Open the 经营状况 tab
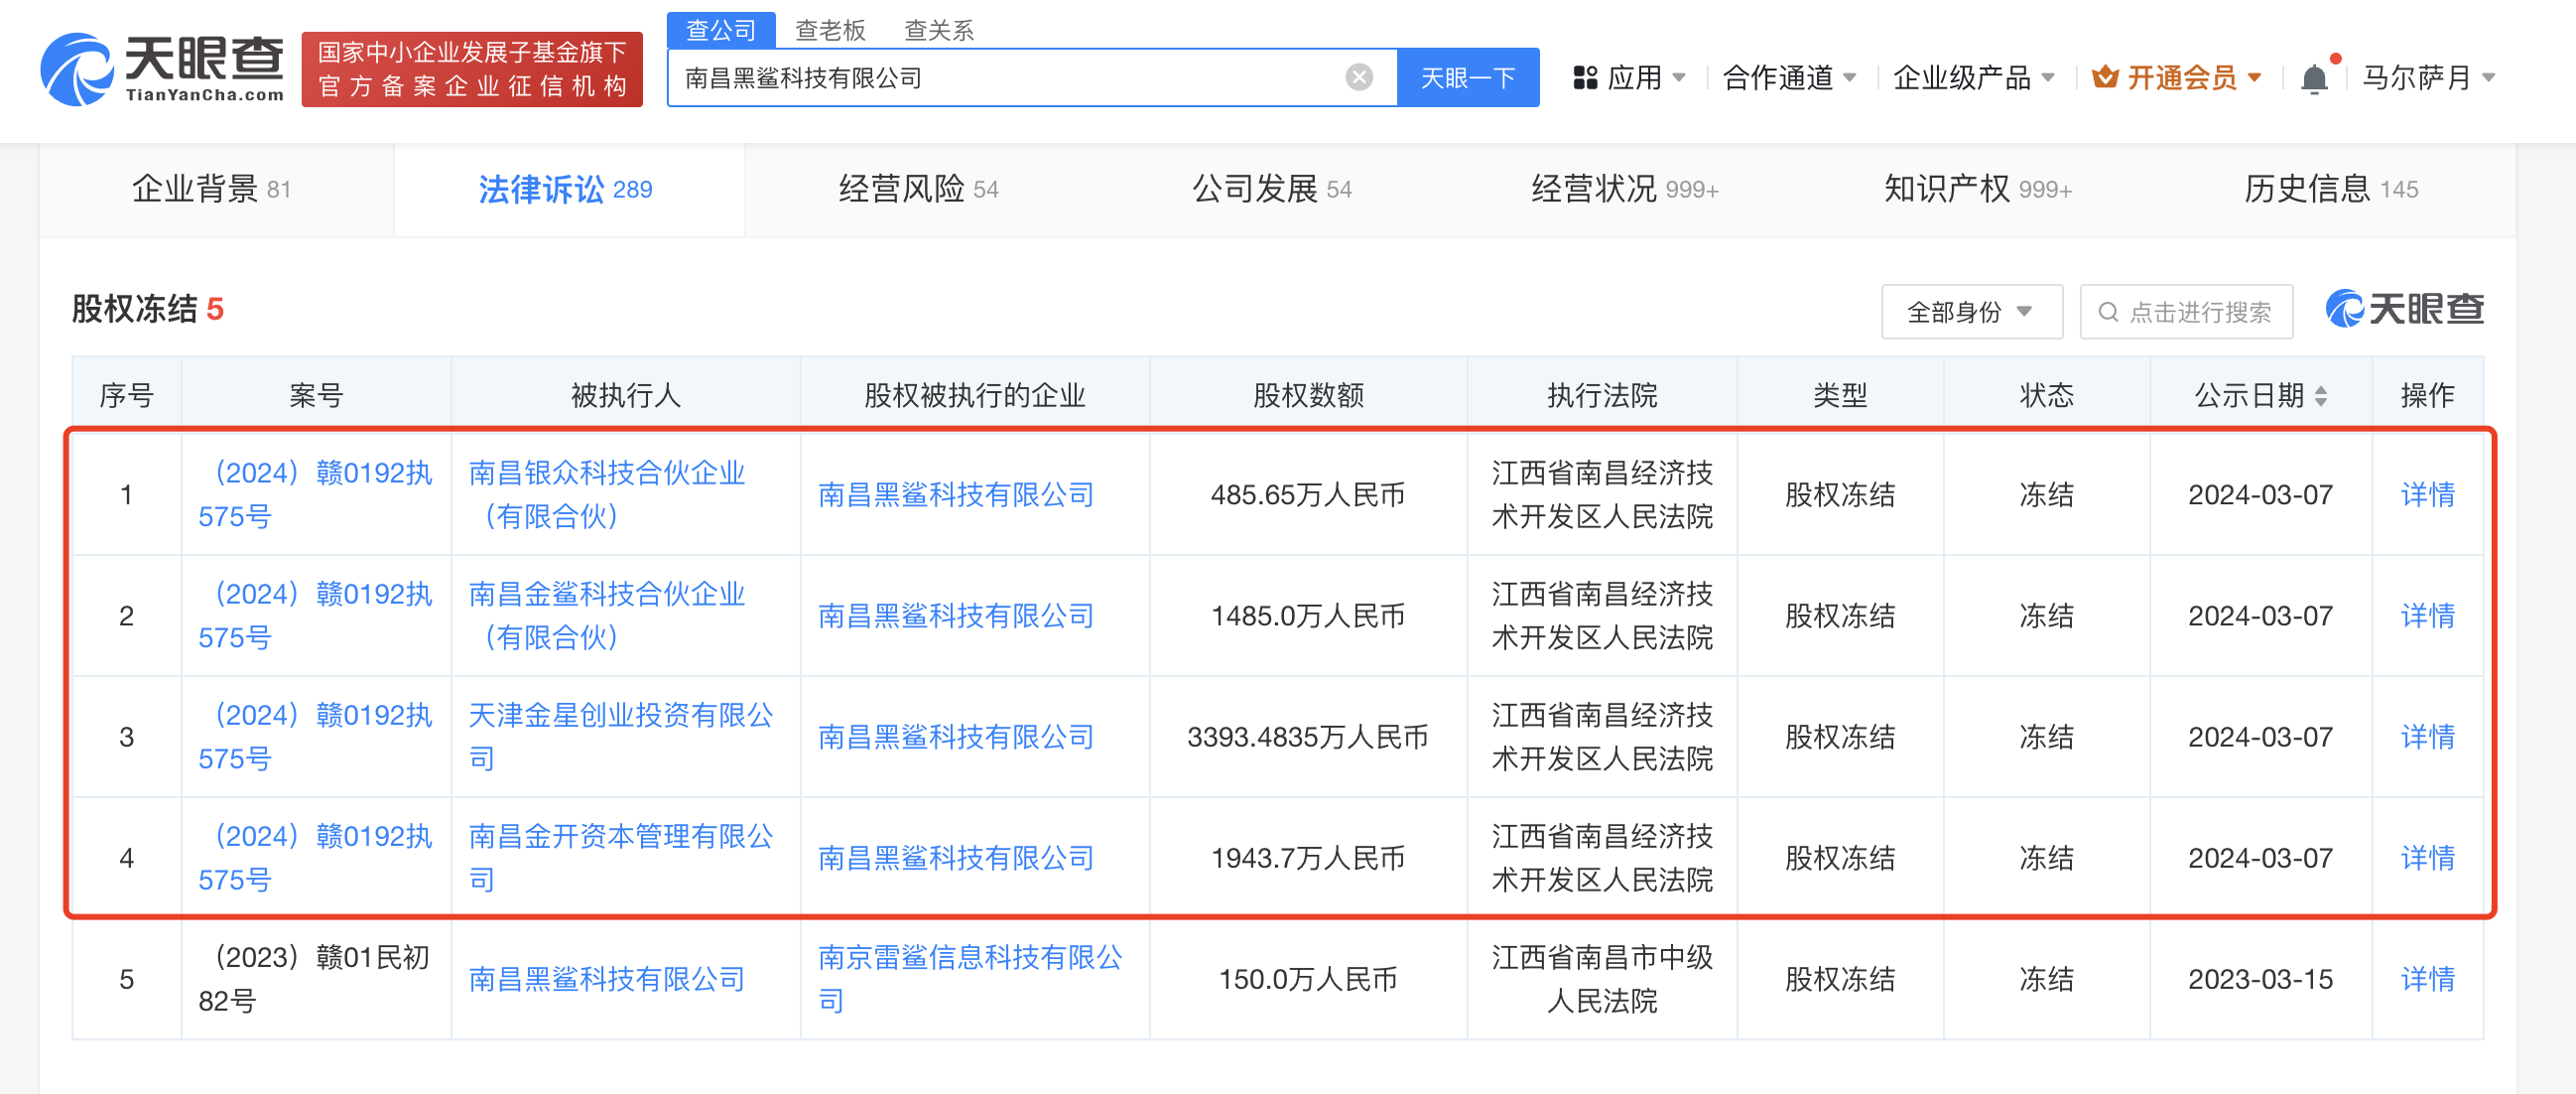The image size is (2576, 1094). click(x=1625, y=189)
